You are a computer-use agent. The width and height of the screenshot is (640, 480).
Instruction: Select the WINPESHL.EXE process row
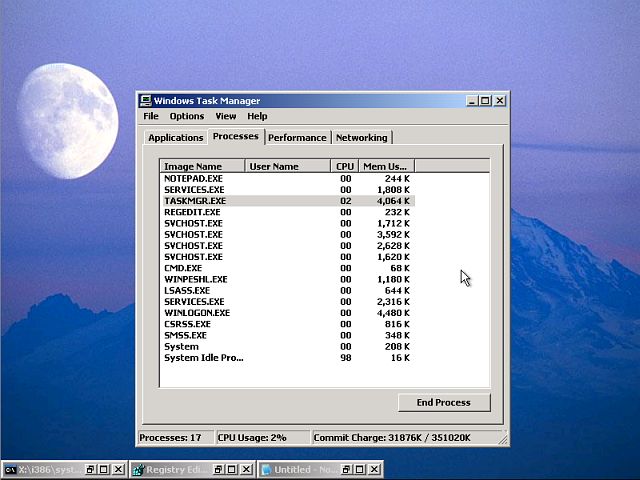tap(288, 280)
